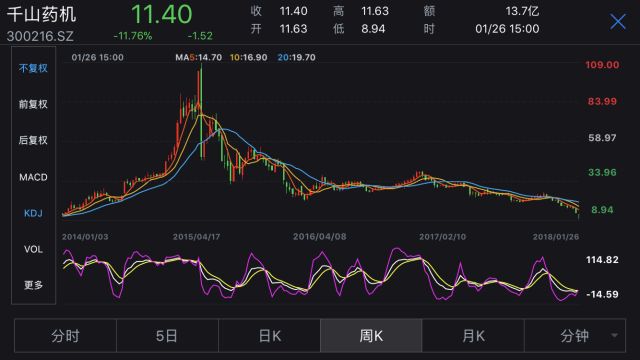Switch to the 月K tab
This screenshot has height=360, width=640.
(x=473, y=336)
